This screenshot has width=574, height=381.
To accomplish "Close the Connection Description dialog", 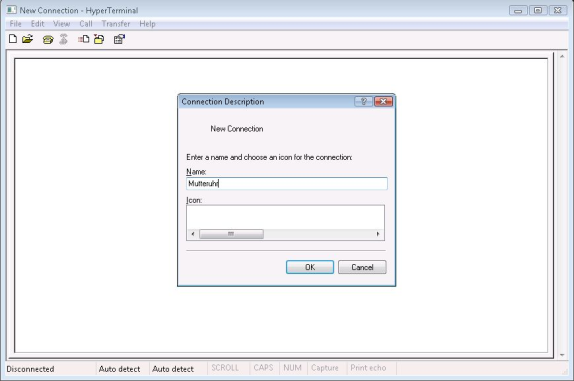I will click(383, 101).
